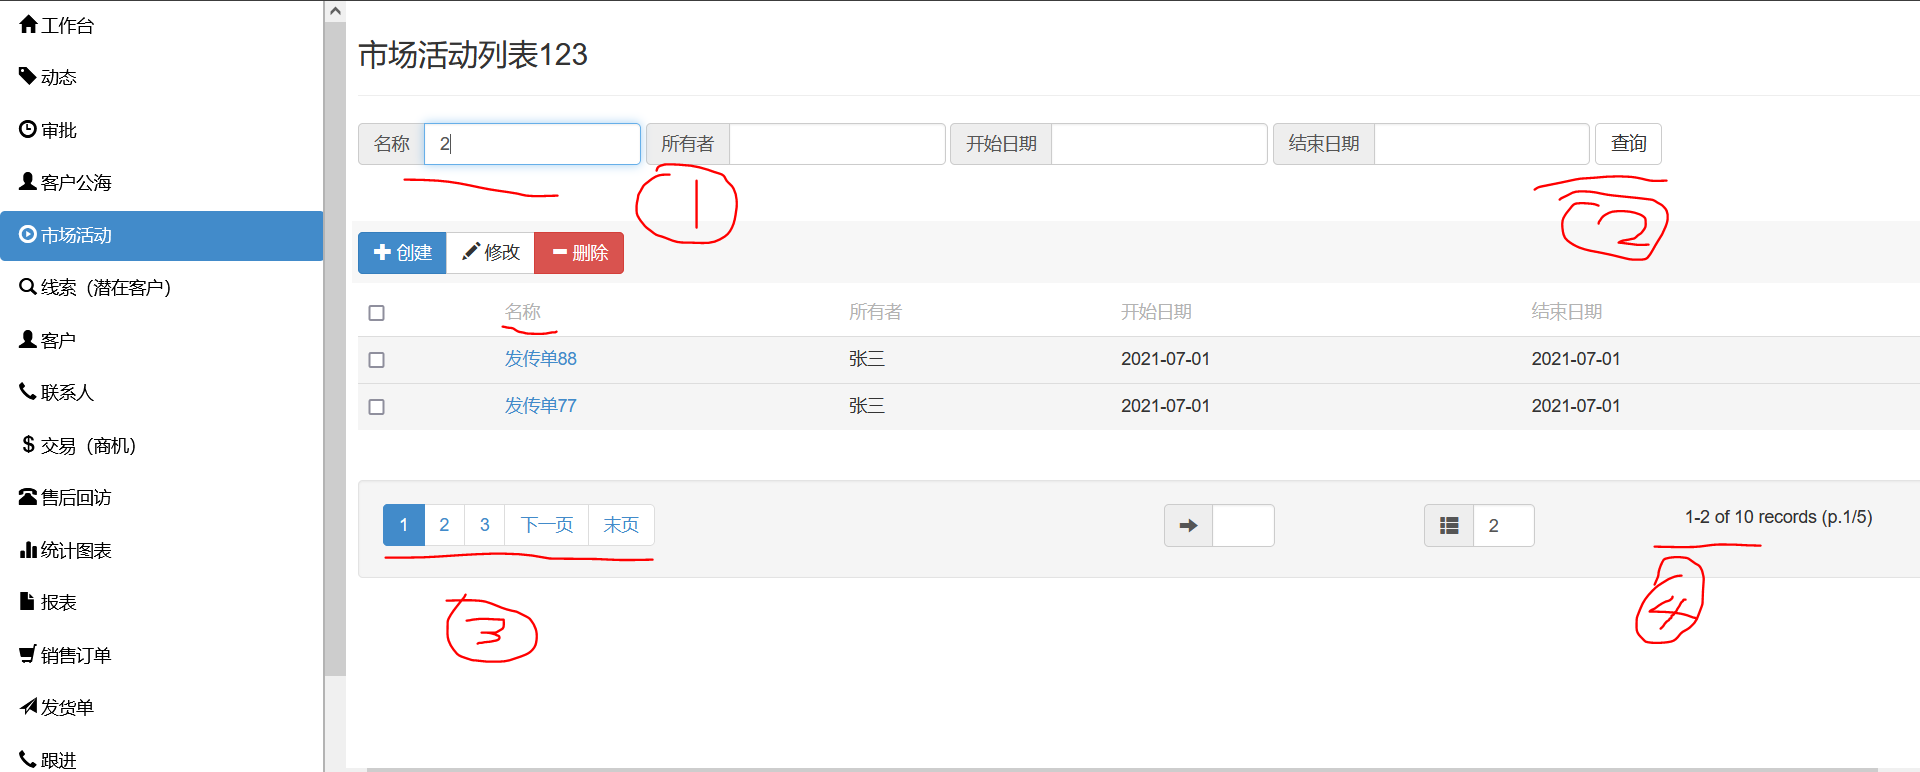Click the 所有者 column header
The image size is (1920, 772).
875,312
